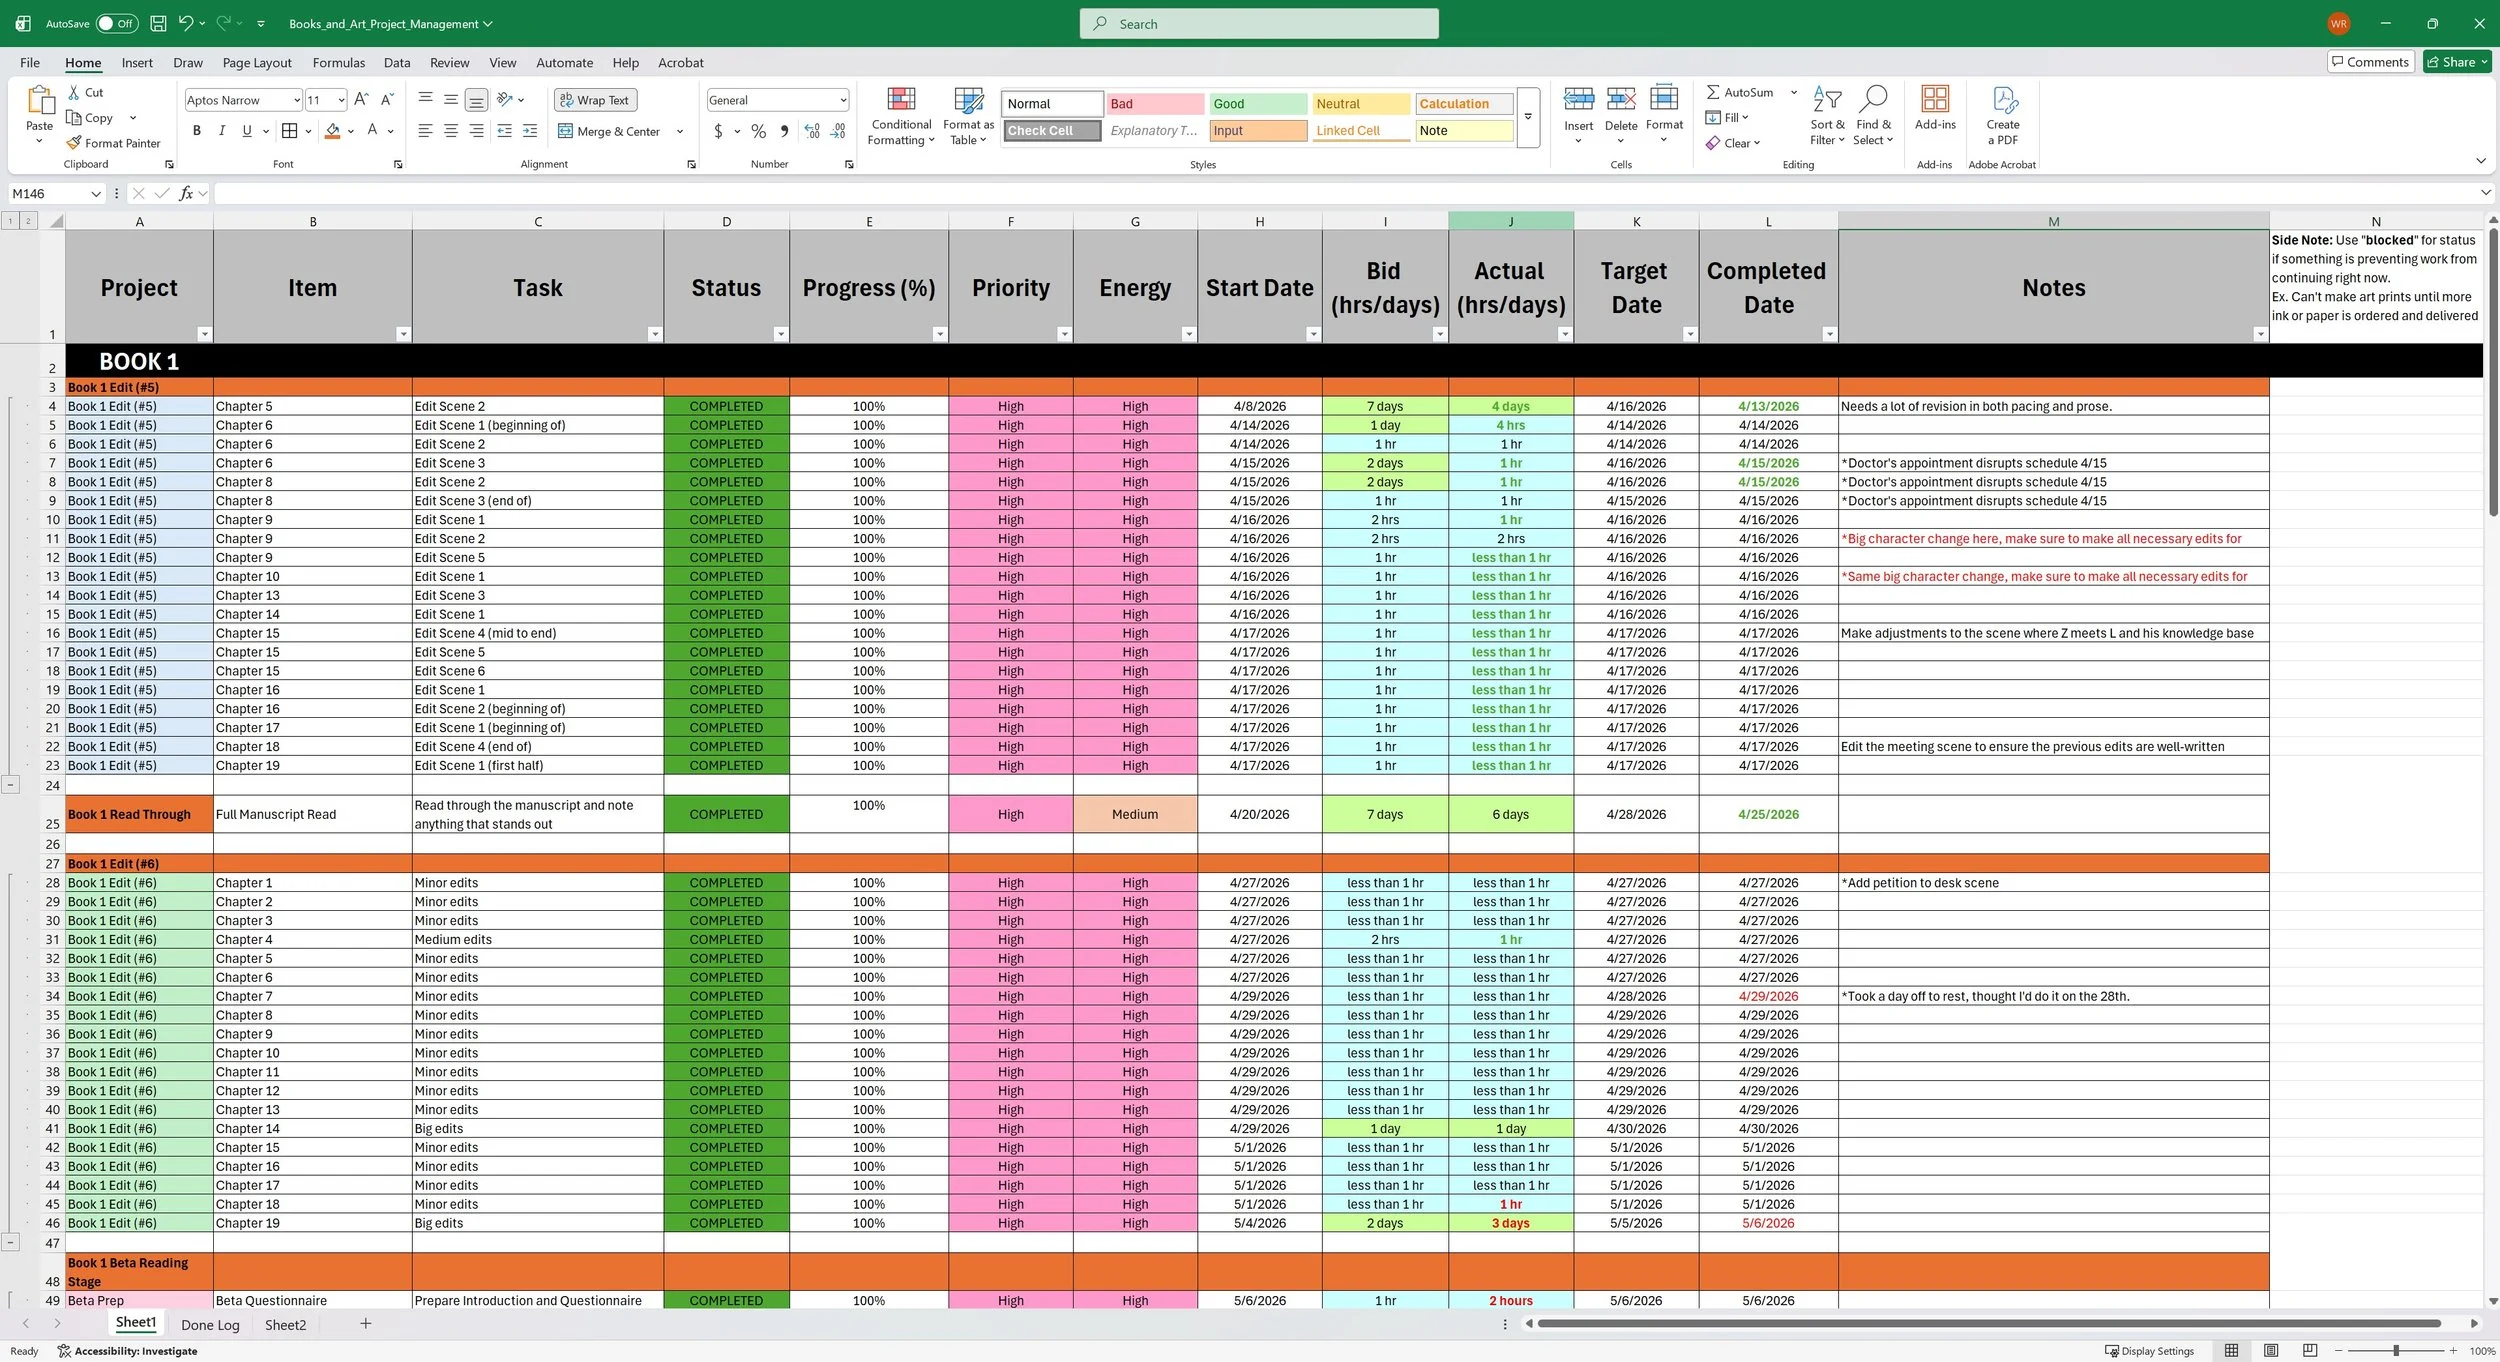Add a new sheet with plus button
2500x1362 pixels.
366,1324
